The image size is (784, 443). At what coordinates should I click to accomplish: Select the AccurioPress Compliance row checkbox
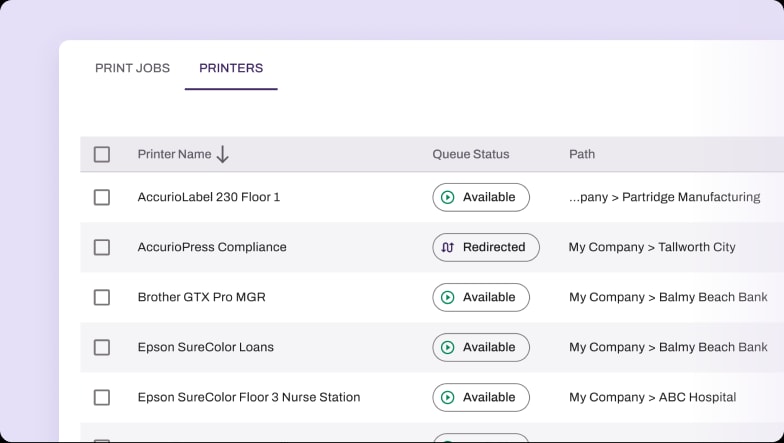pyautogui.click(x=102, y=247)
